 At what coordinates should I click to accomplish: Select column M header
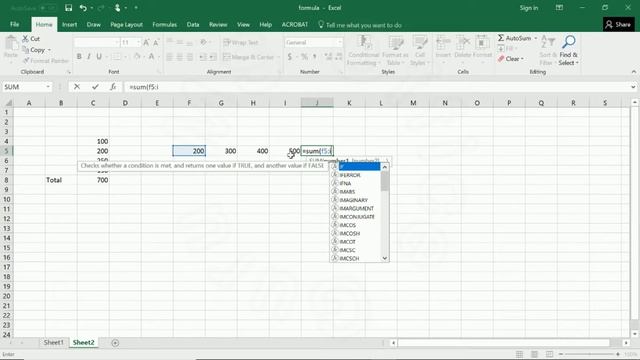(413, 103)
